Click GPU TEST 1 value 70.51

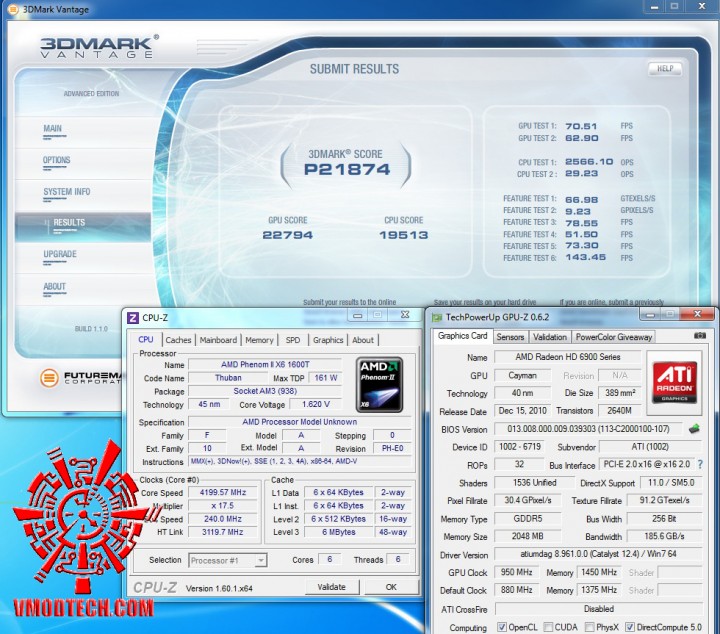581,126
